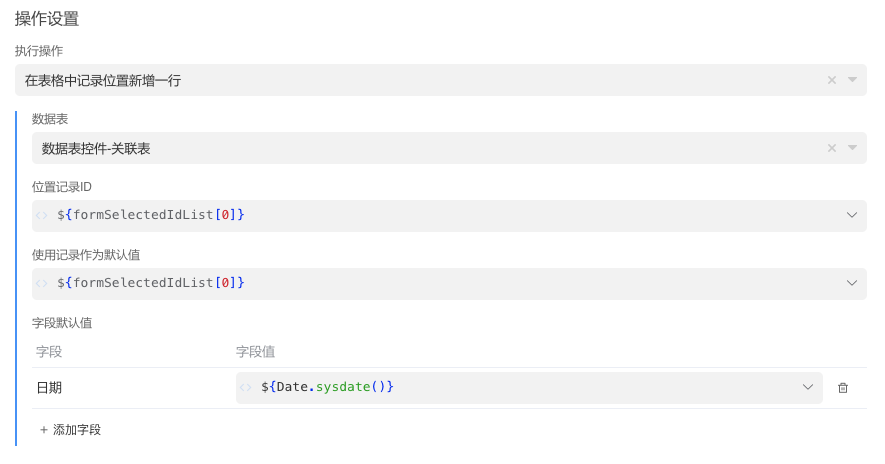
Task: Expand the 日期 field value chevron
Action: coord(808,387)
